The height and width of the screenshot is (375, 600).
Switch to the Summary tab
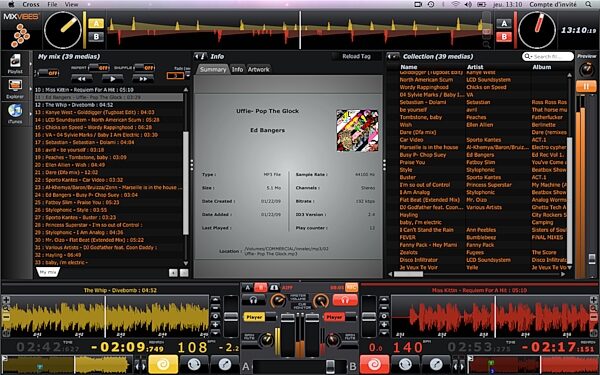(x=213, y=69)
